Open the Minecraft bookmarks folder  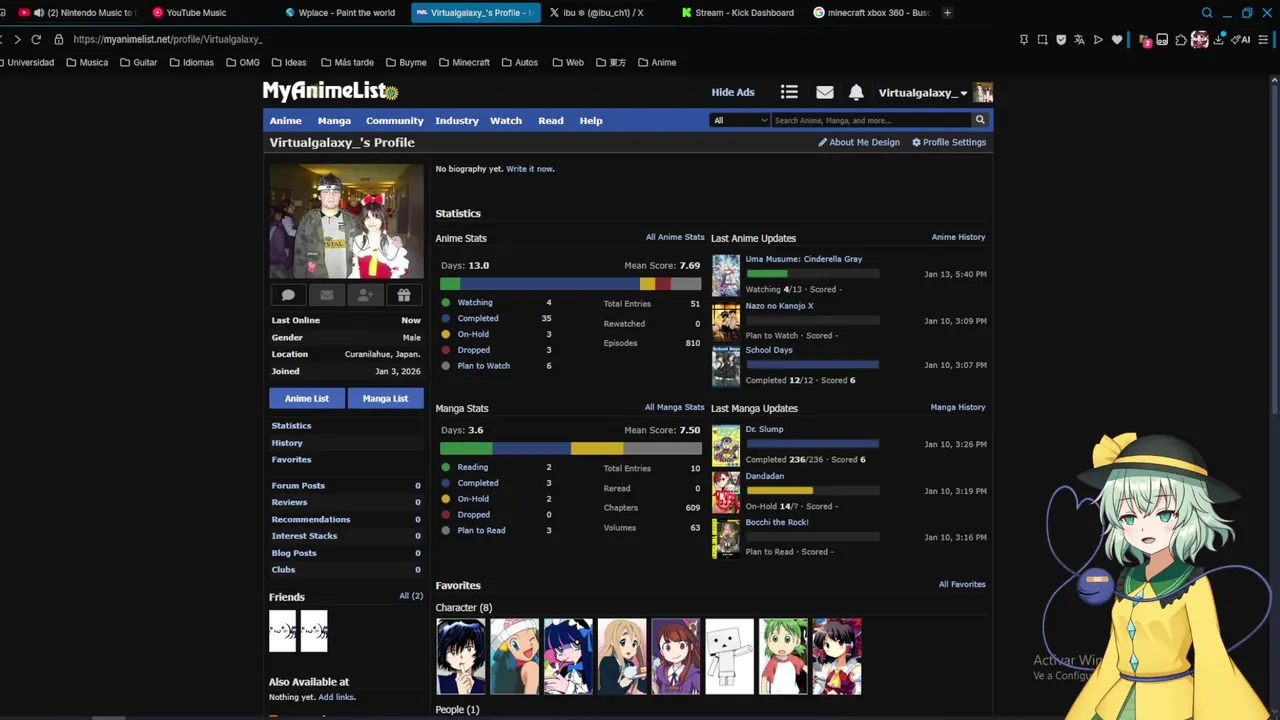pos(463,62)
